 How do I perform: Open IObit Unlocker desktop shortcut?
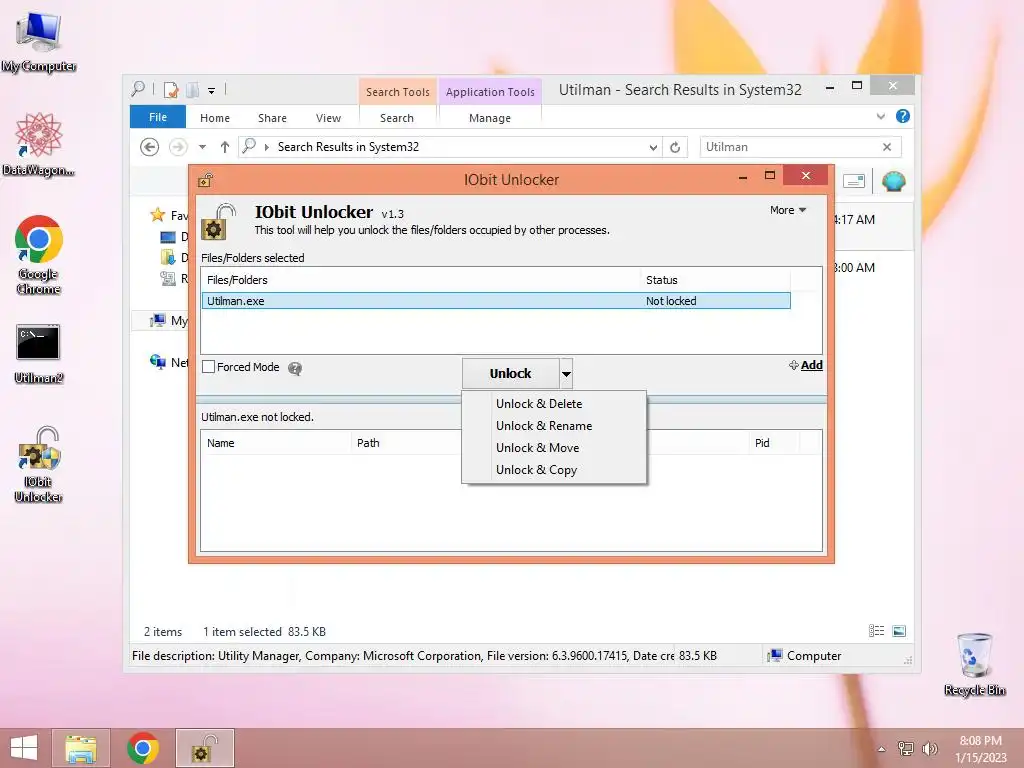click(38, 465)
